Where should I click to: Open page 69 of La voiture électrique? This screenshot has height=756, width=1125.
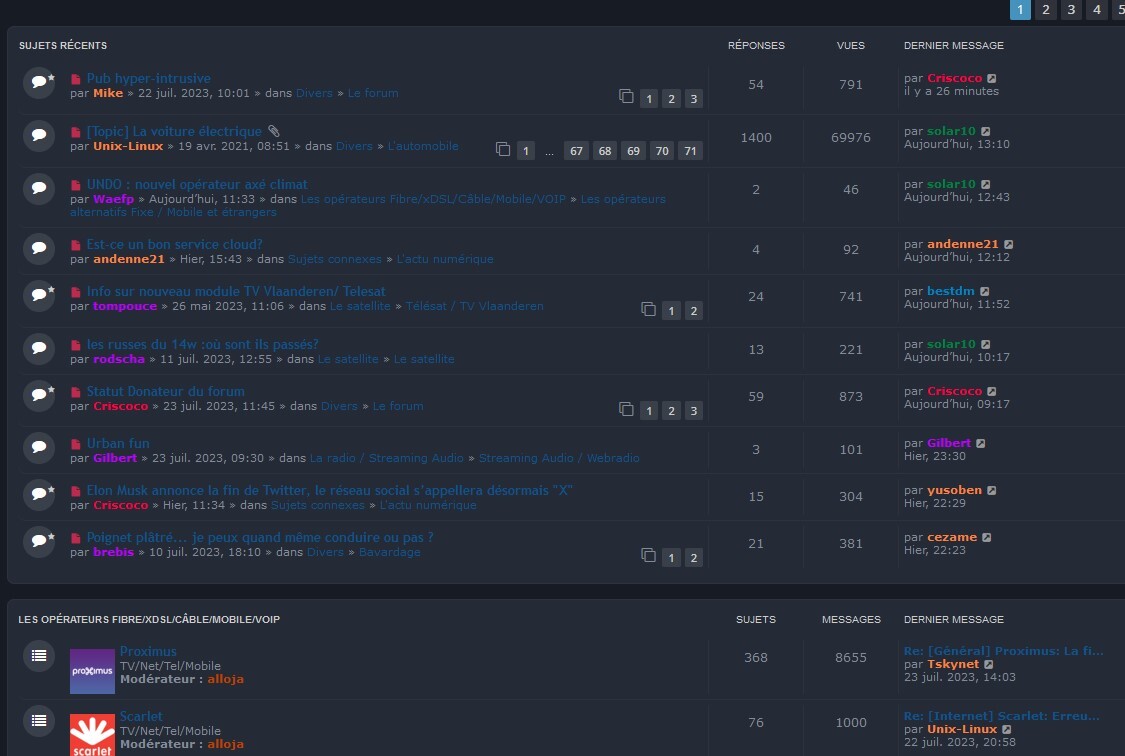tap(633, 151)
